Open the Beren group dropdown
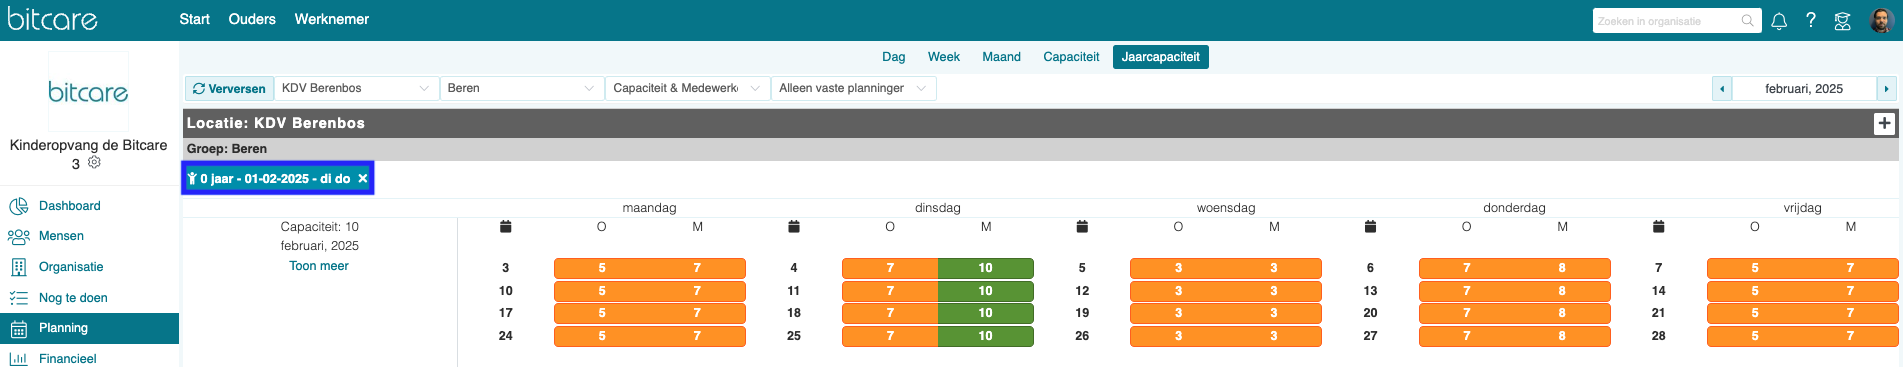Screen dimensions: 1903x367 (522, 88)
